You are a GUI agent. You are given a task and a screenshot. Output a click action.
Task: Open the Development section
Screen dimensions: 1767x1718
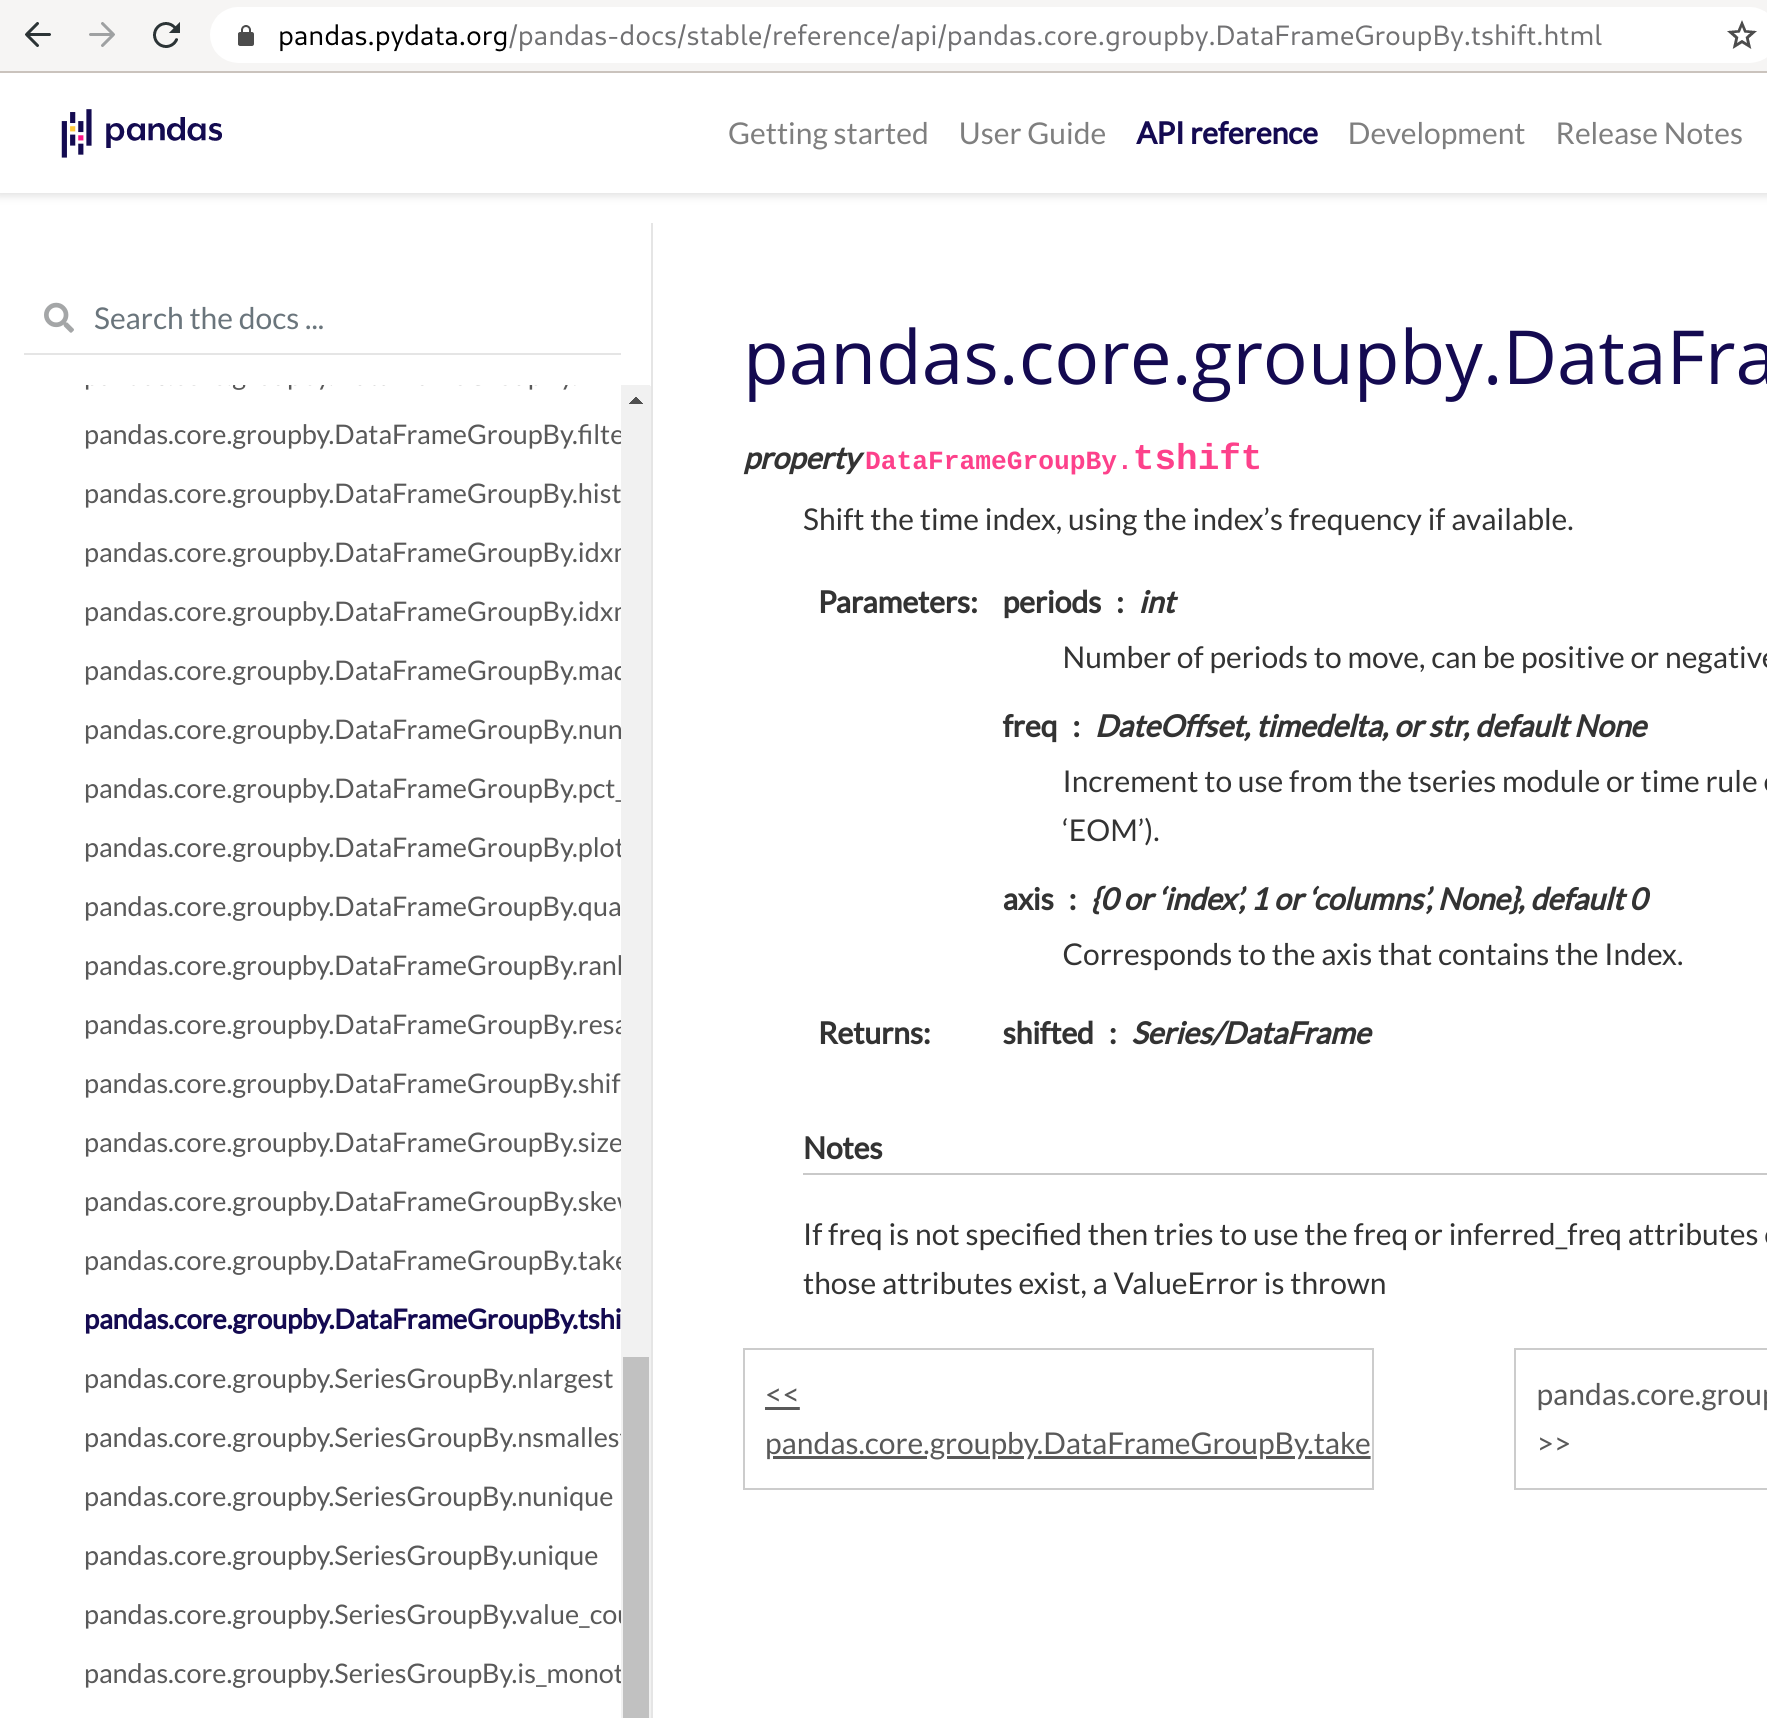tap(1435, 133)
